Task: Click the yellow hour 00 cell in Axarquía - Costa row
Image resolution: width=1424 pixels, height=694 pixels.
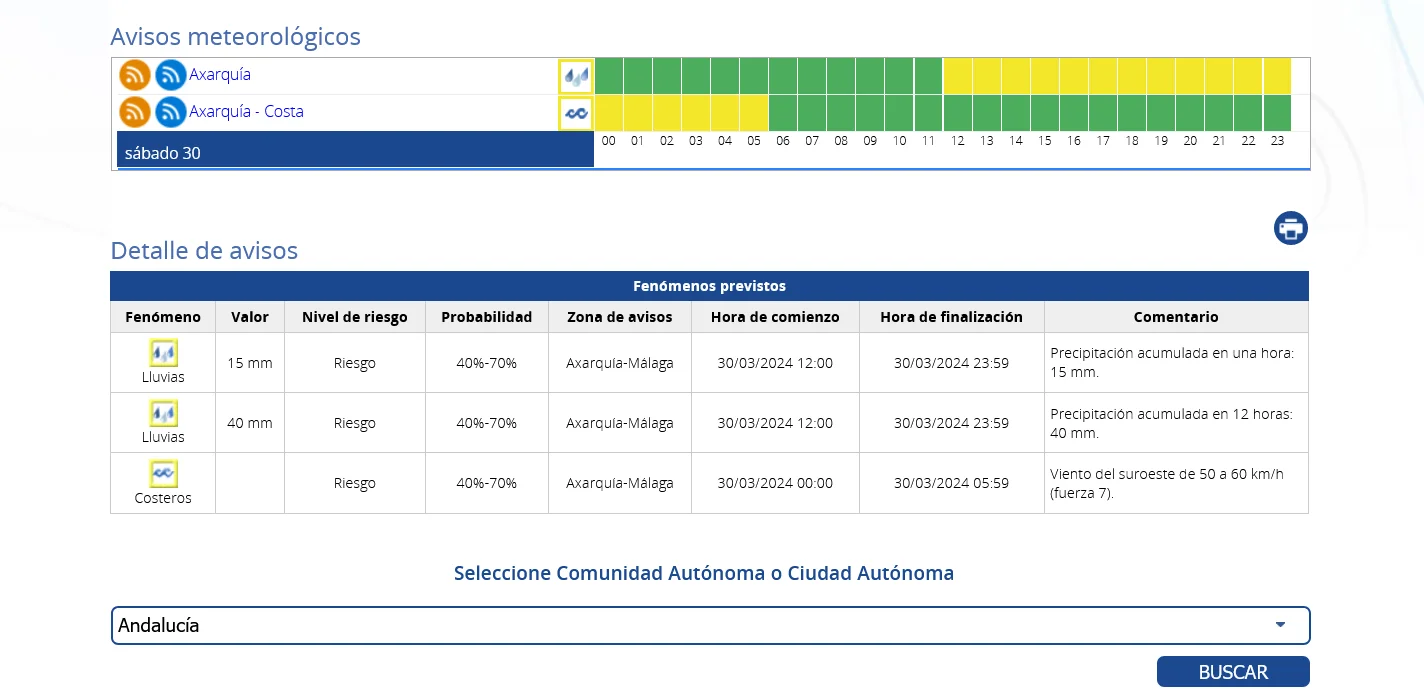Action: point(608,113)
